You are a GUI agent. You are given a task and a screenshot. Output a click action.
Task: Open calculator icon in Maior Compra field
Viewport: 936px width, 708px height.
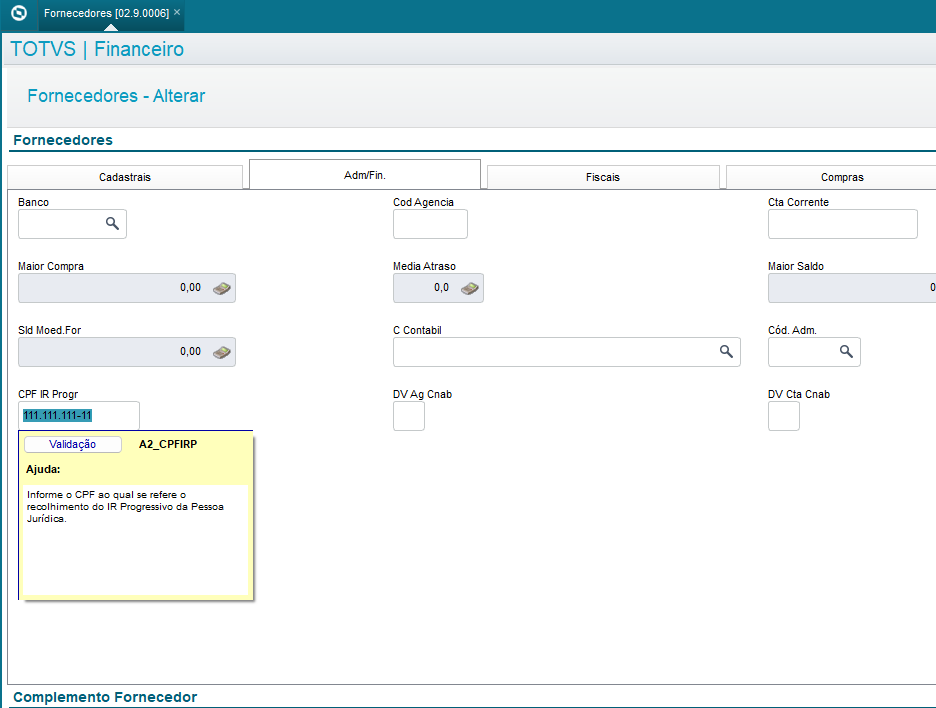point(221,288)
